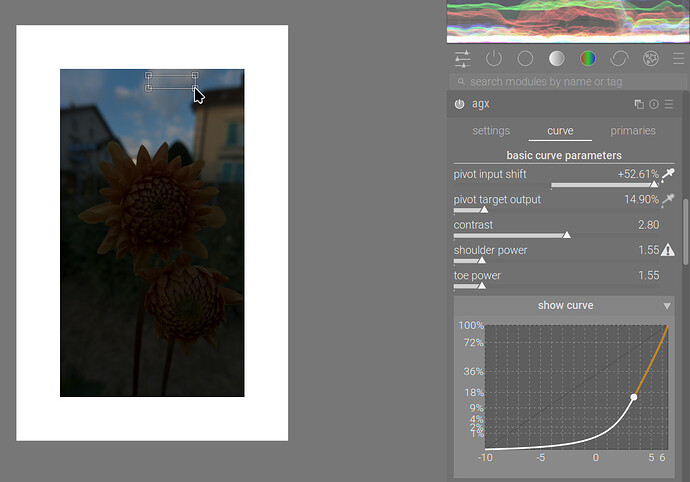Switch to the settings tab
This screenshot has height=482, width=690.
tap(491, 131)
